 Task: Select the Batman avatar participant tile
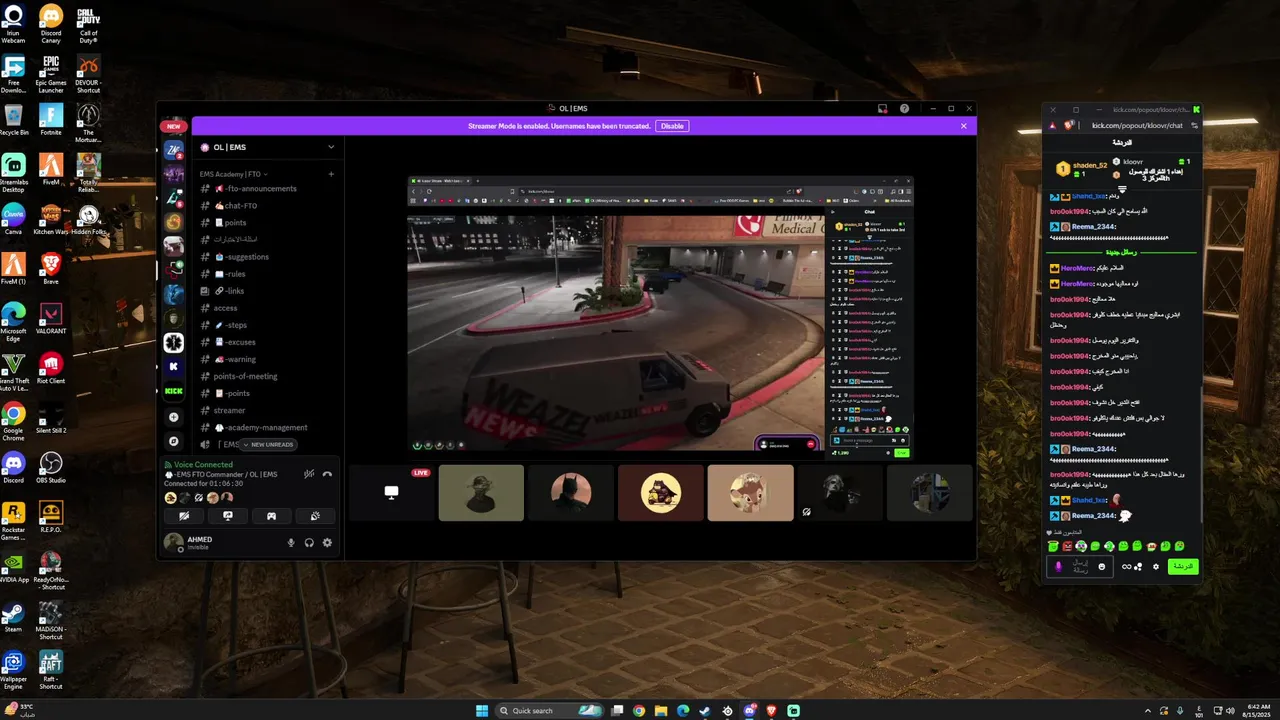coord(571,492)
